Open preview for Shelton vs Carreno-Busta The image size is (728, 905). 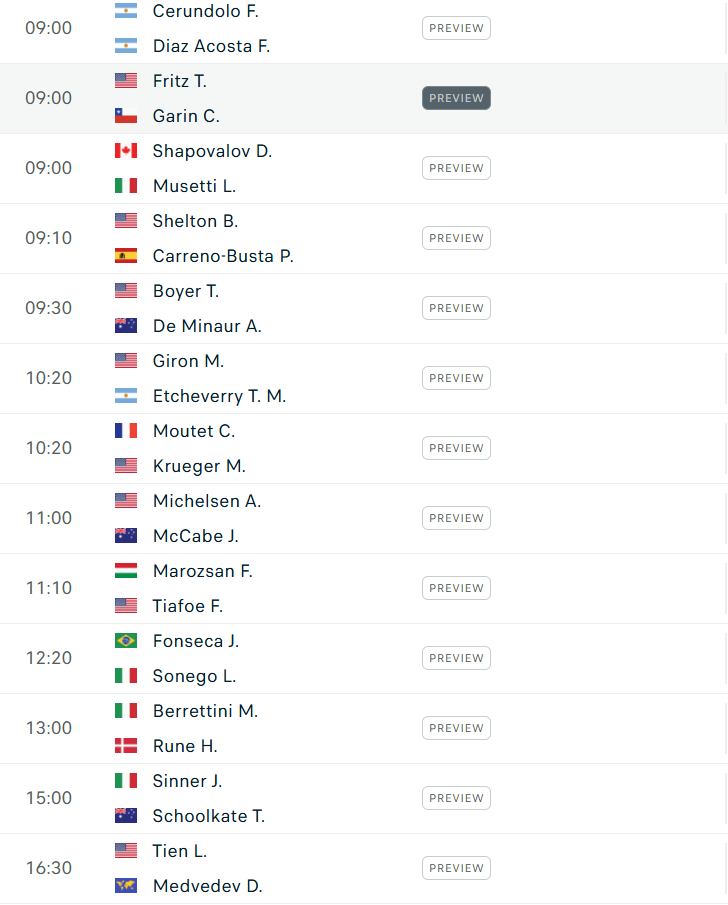[456, 238]
